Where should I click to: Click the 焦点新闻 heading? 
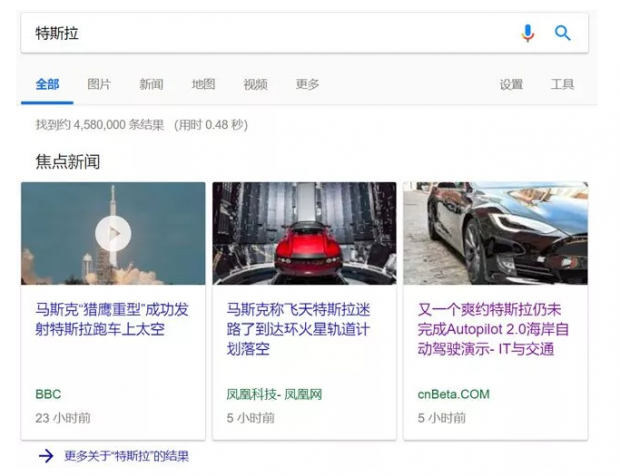click(x=68, y=162)
